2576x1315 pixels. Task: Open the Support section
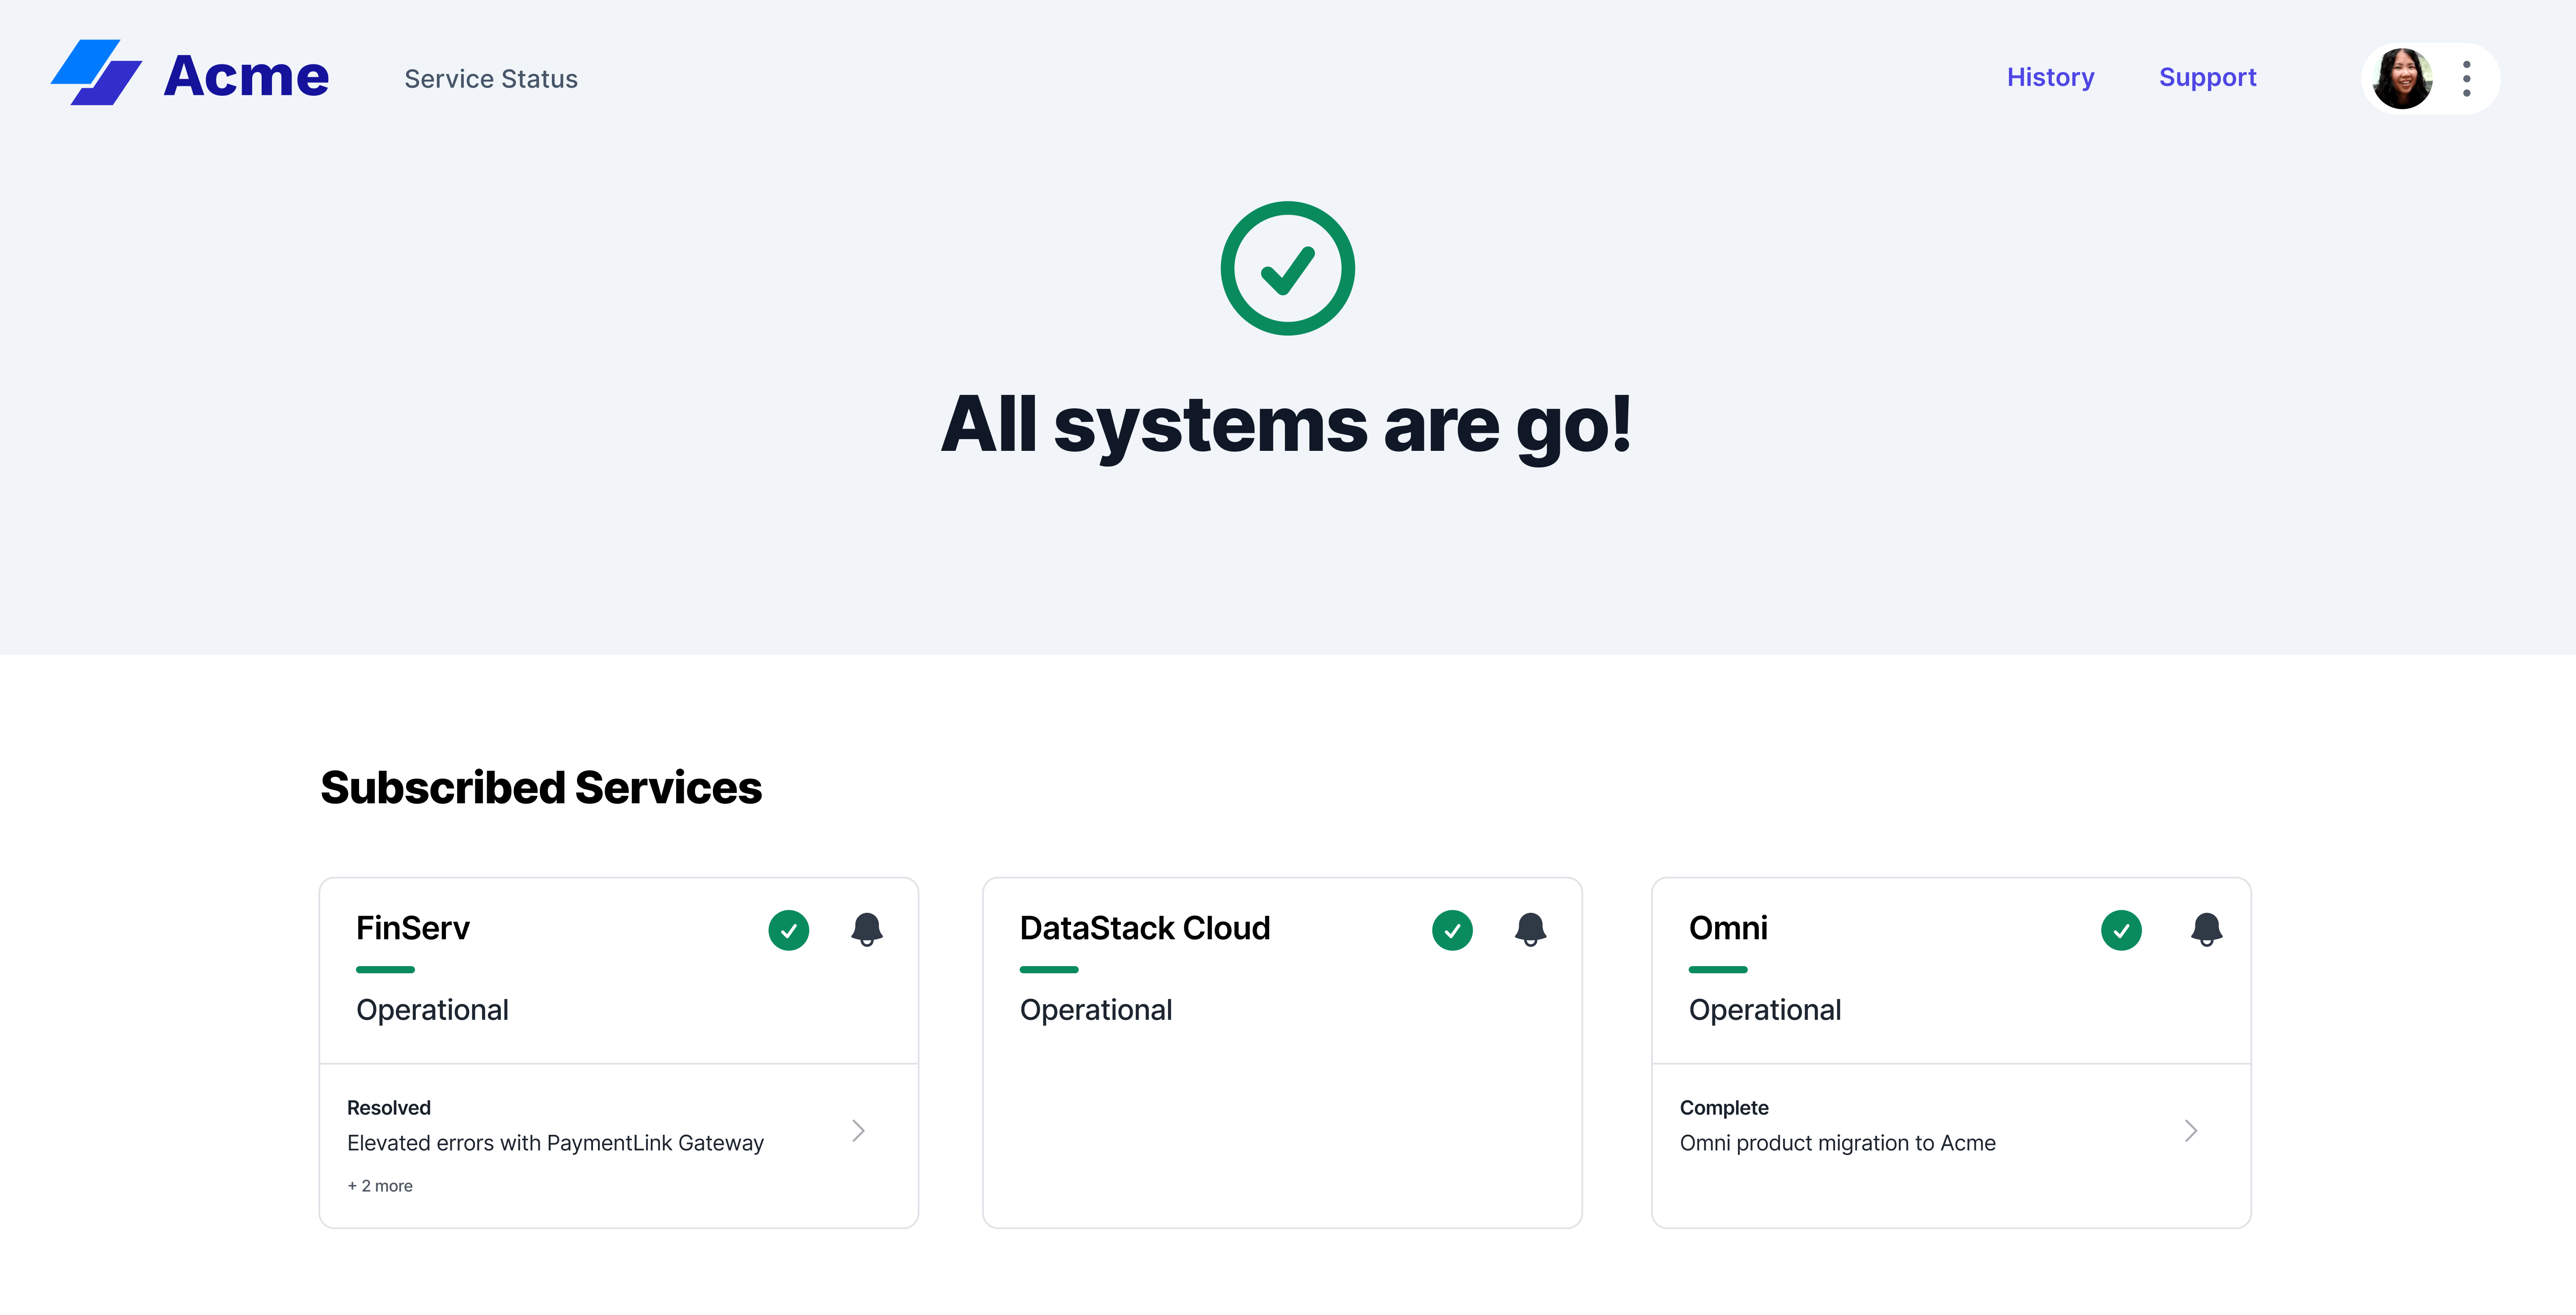pyautogui.click(x=2208, y=77)
